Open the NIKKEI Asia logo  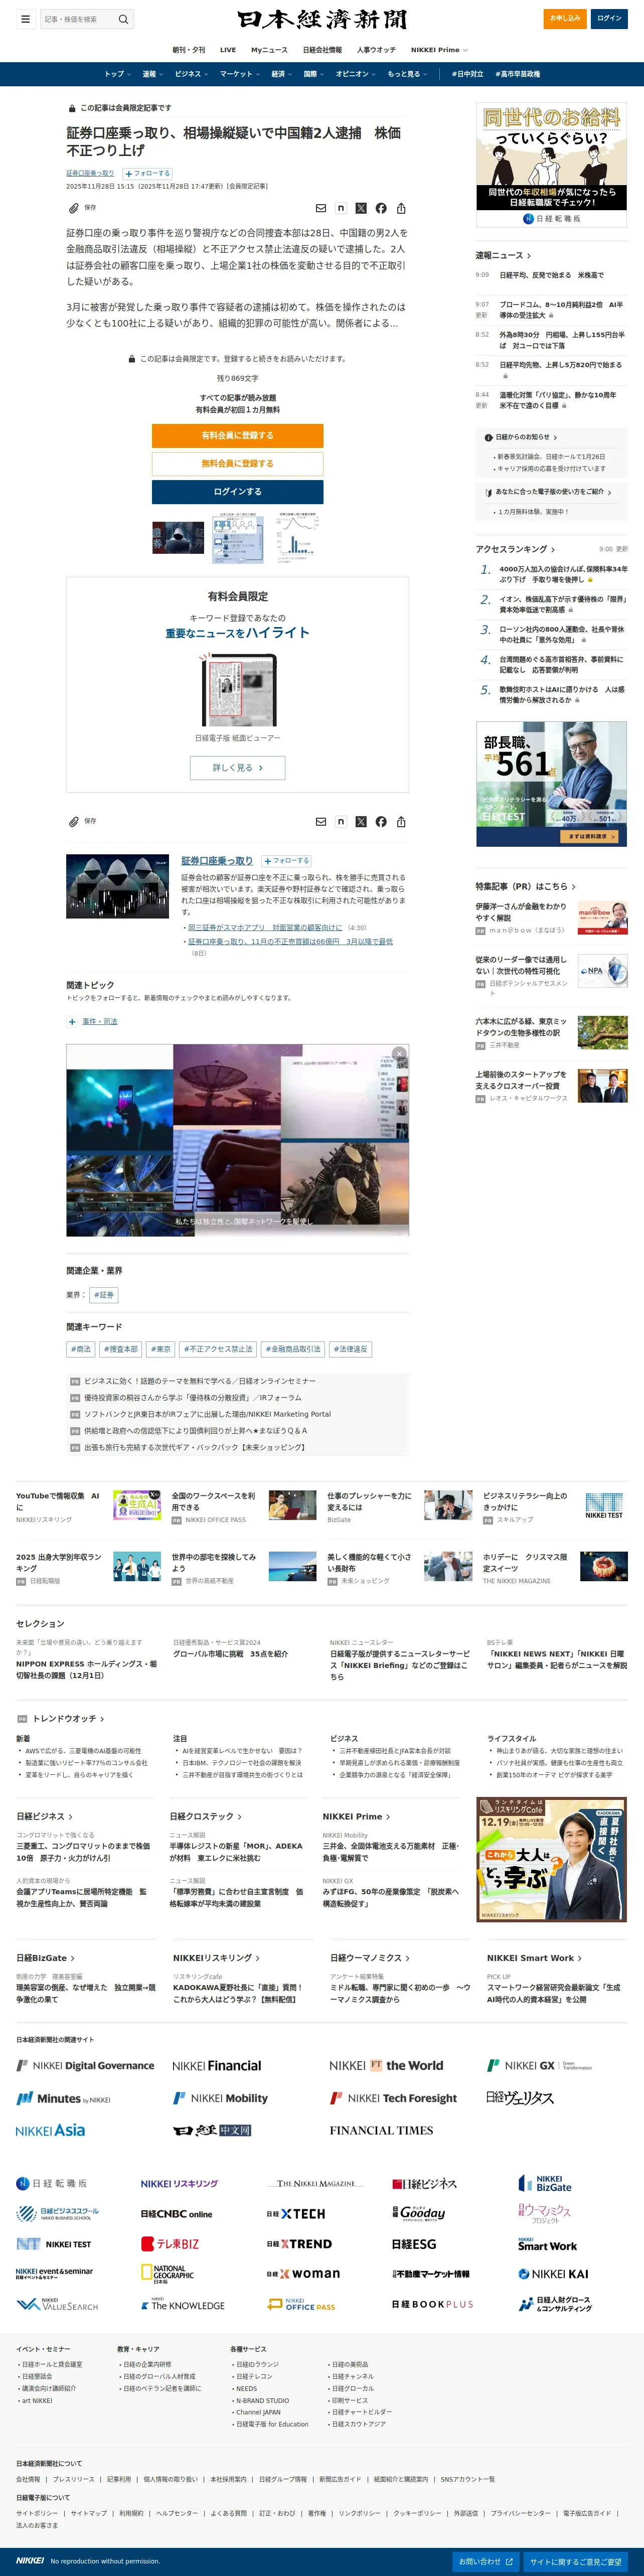(50, 2130)
